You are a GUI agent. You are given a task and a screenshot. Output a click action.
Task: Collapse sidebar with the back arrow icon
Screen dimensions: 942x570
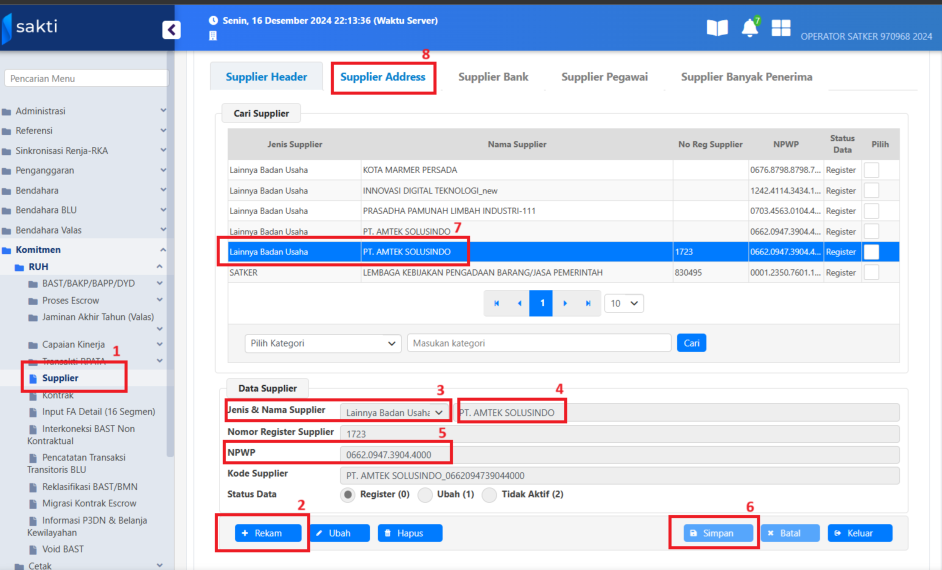171,30
